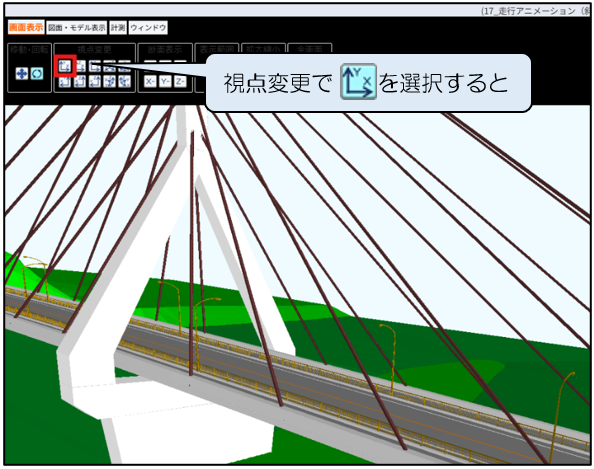Click the XY viewpoint icon highlighted in red
Image resolution: width=594 pixels, height=469 pixels.
pos(65,66)
